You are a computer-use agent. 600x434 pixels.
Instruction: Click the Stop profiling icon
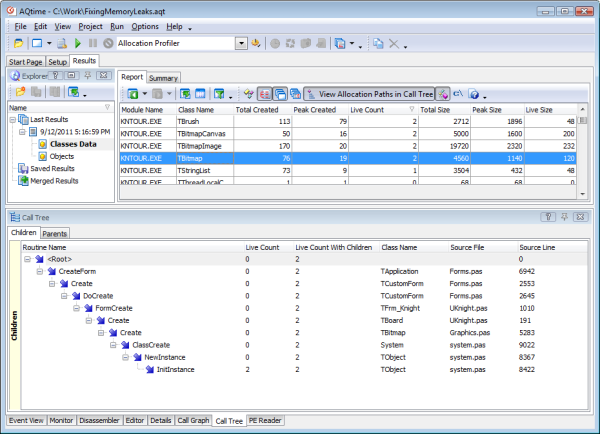tap(109, 43)
